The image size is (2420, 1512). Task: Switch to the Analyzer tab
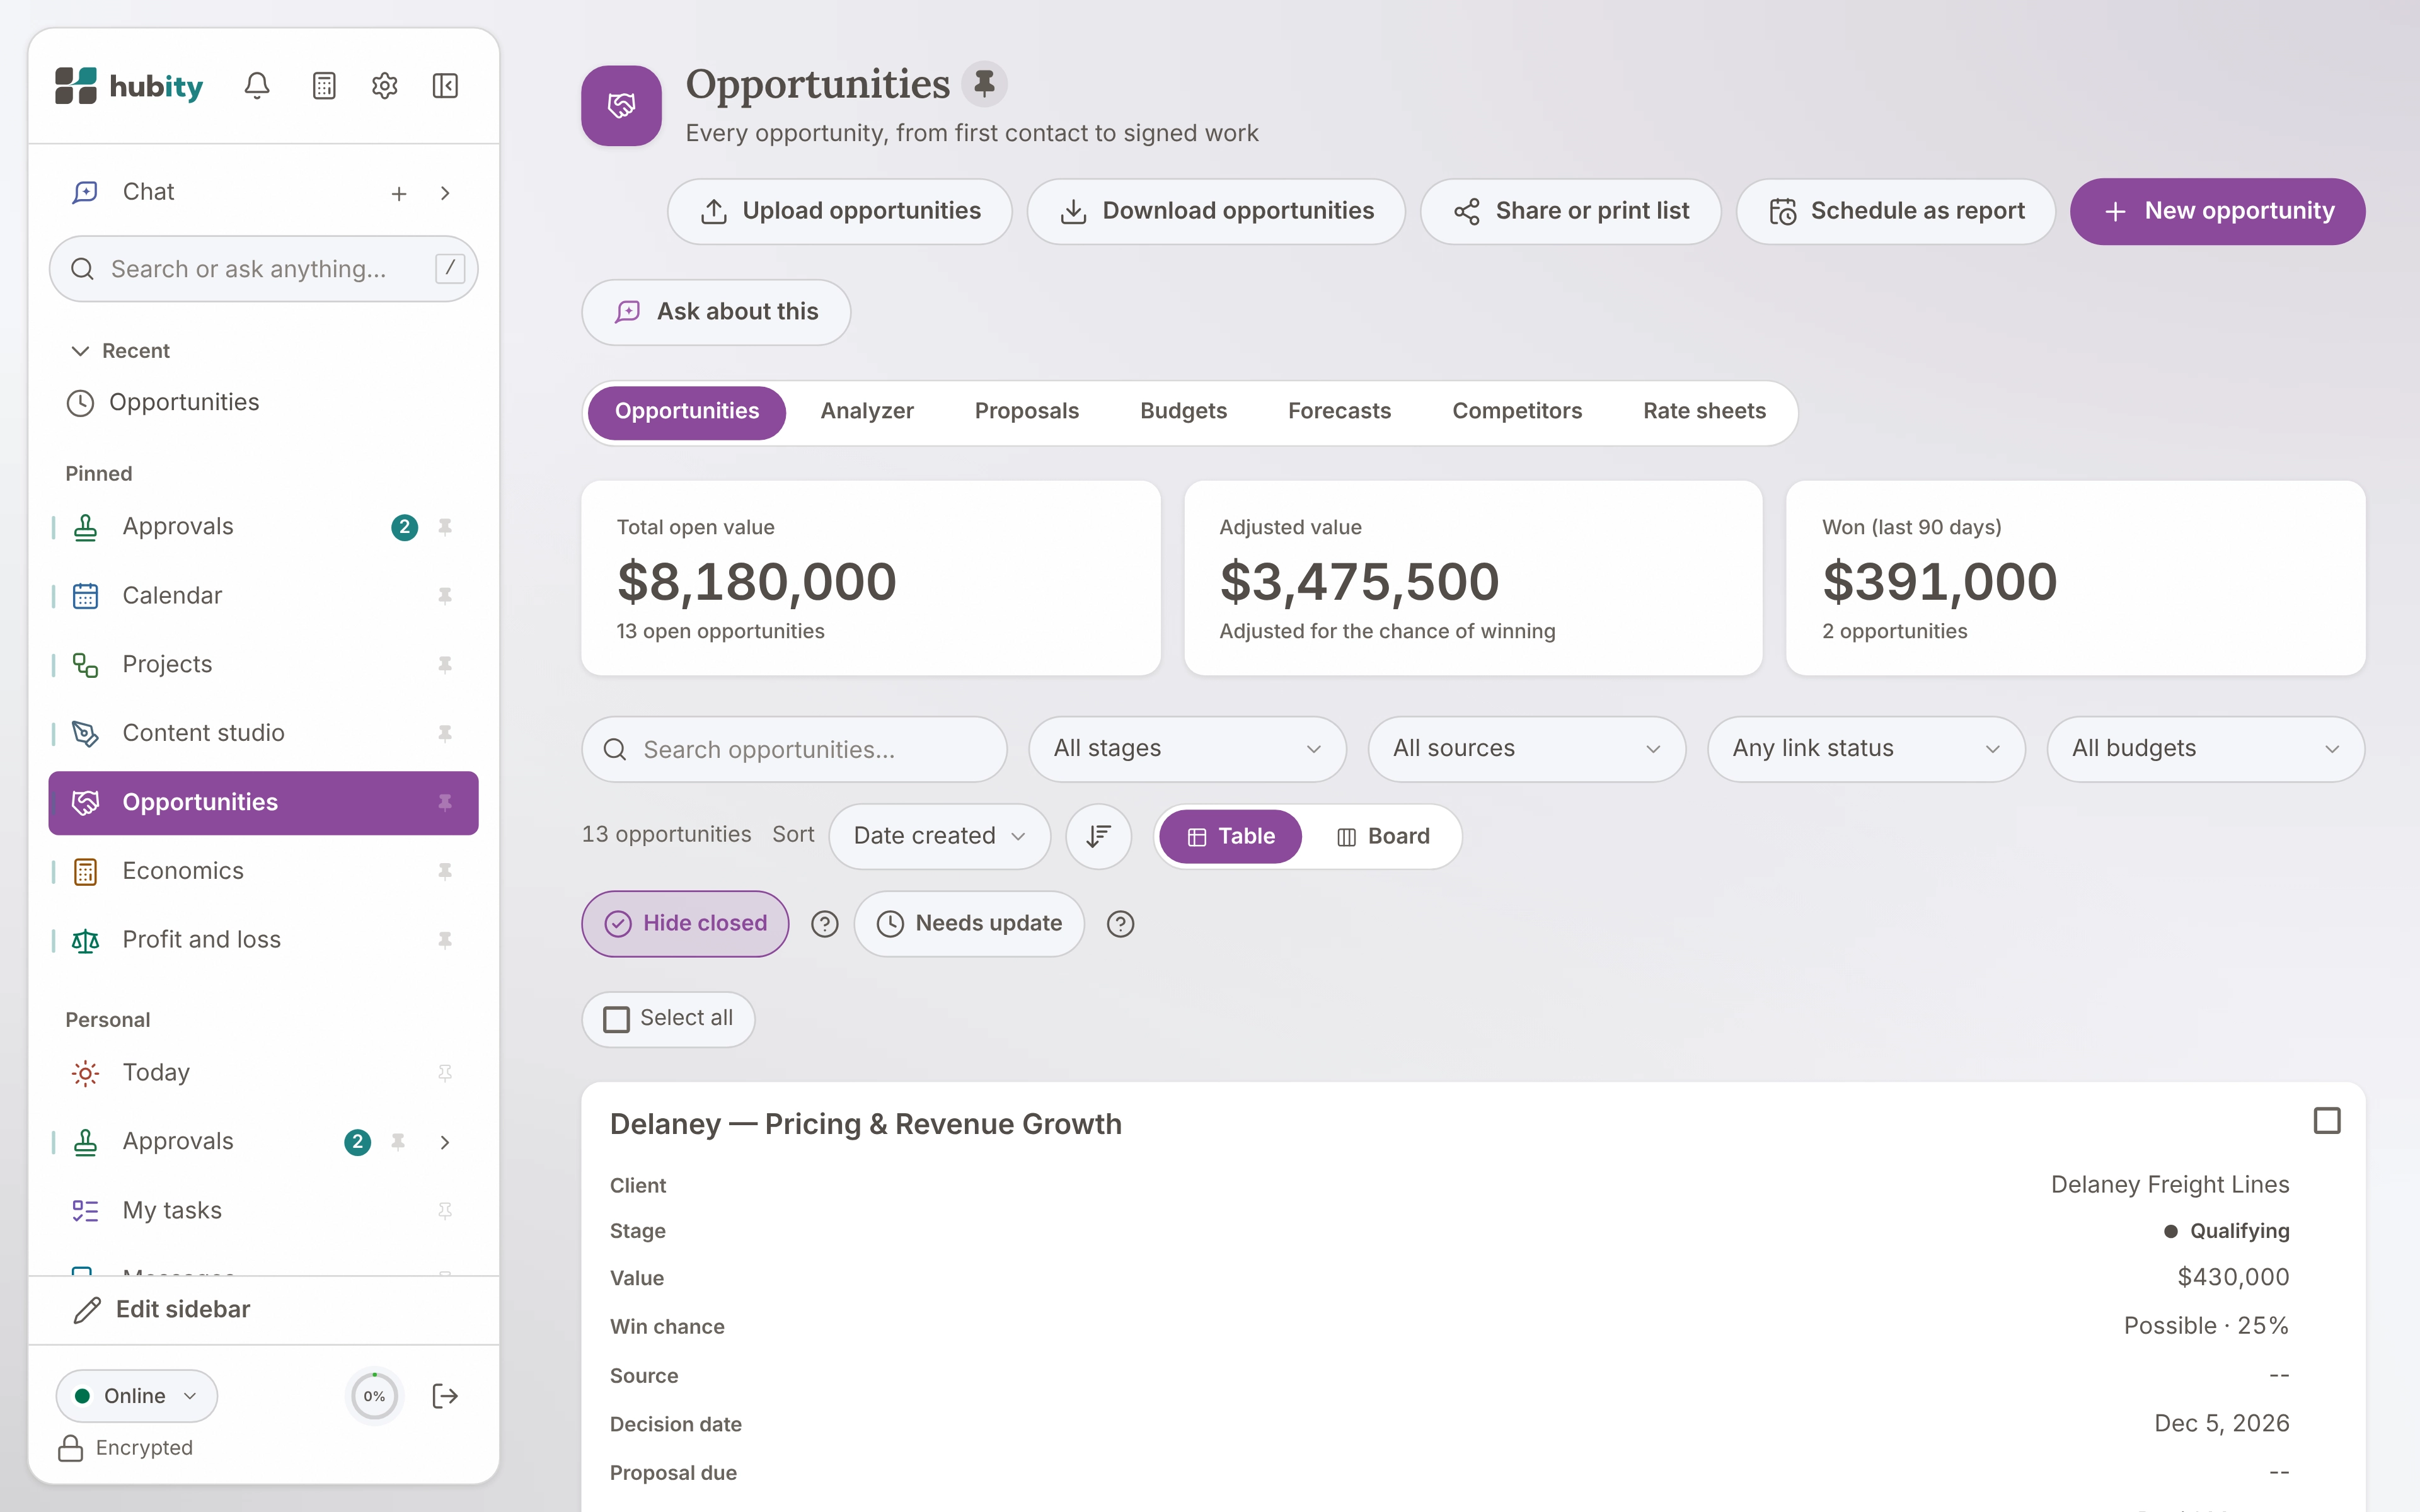pos(867,412)
